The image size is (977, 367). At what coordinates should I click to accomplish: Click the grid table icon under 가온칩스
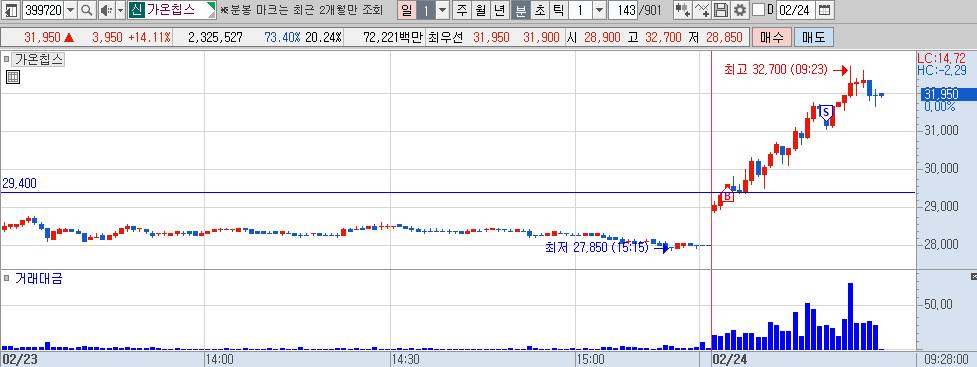click(12, 77)
